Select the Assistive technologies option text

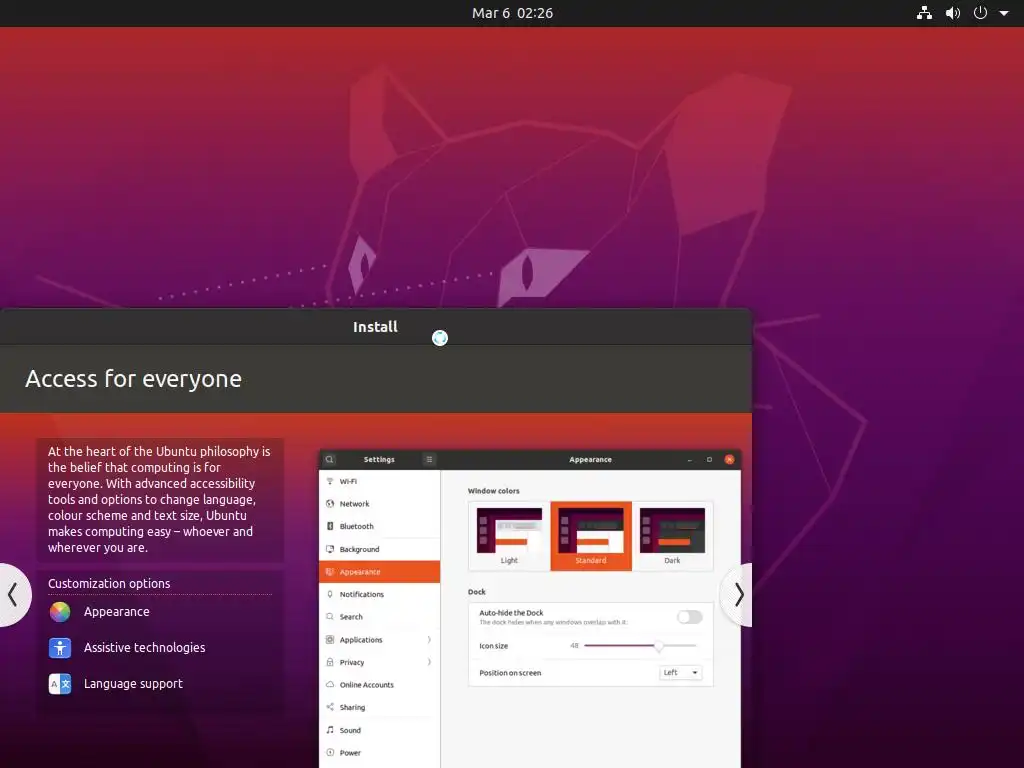point(144,648)
